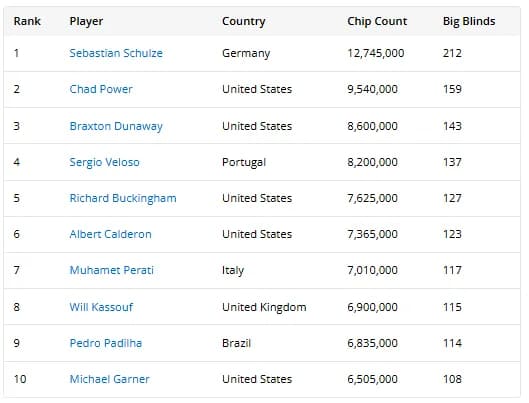Viewport: 529px width, 403px height.
Task: Click the Big Blinds column header
Action: click(x=469, y=21)
